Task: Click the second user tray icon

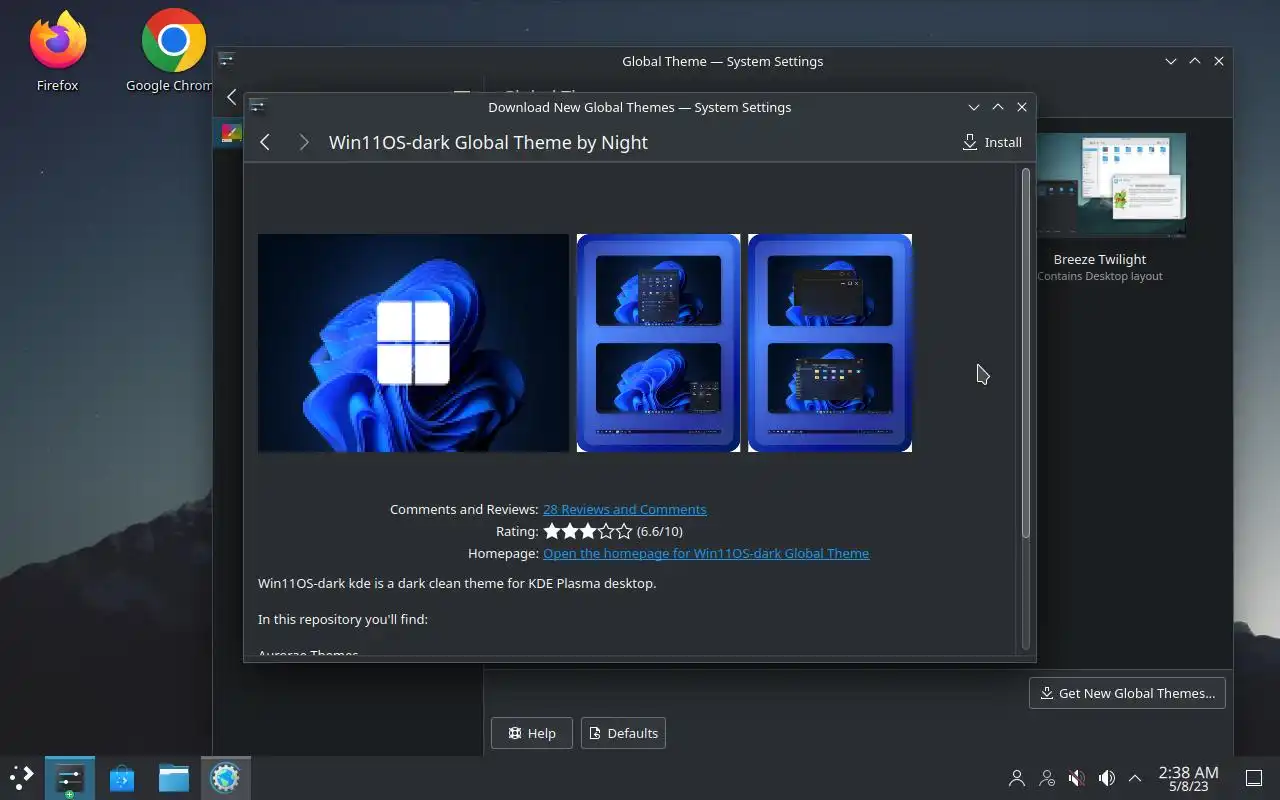Action: (x=1047, y=777)
